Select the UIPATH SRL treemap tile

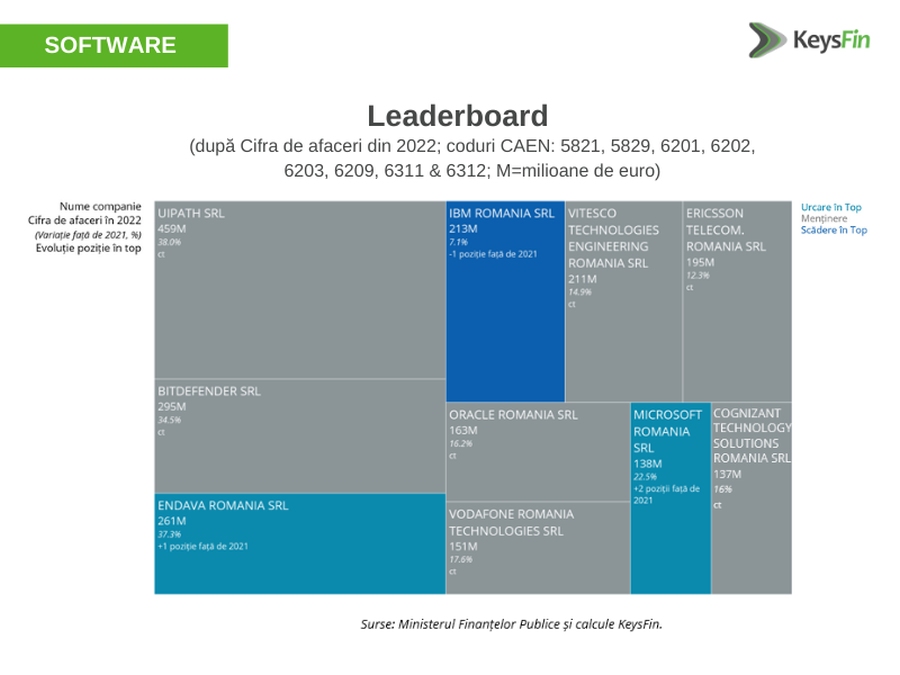[x=299, y=290]
